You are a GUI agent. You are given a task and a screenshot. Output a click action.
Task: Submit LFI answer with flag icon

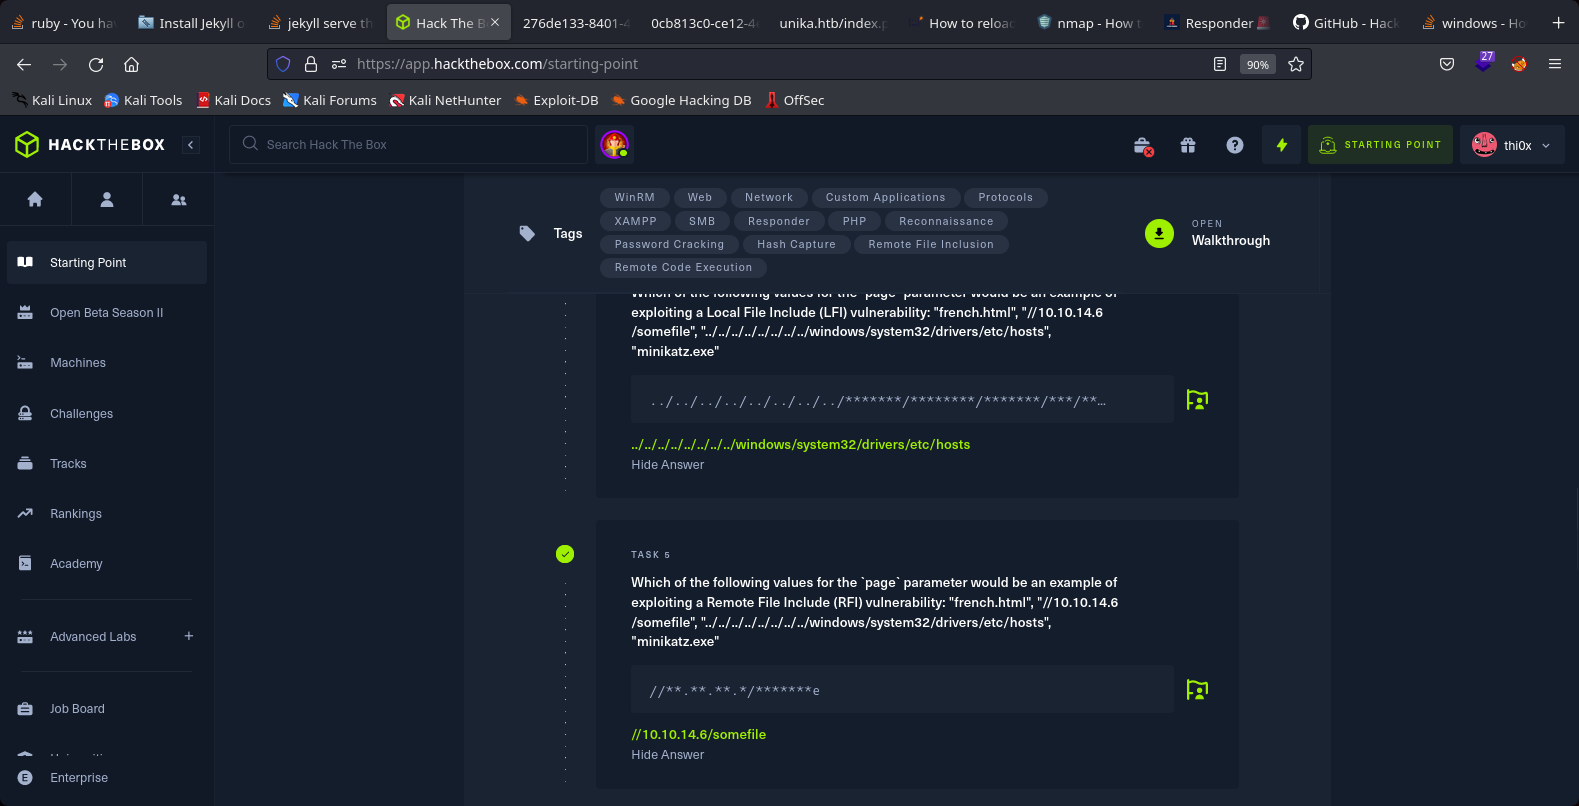coord(1197,399)
